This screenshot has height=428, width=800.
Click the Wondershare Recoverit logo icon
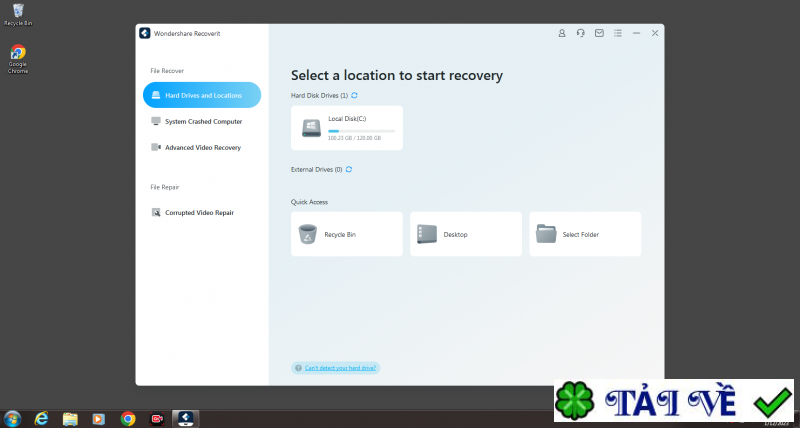(145, 33)
